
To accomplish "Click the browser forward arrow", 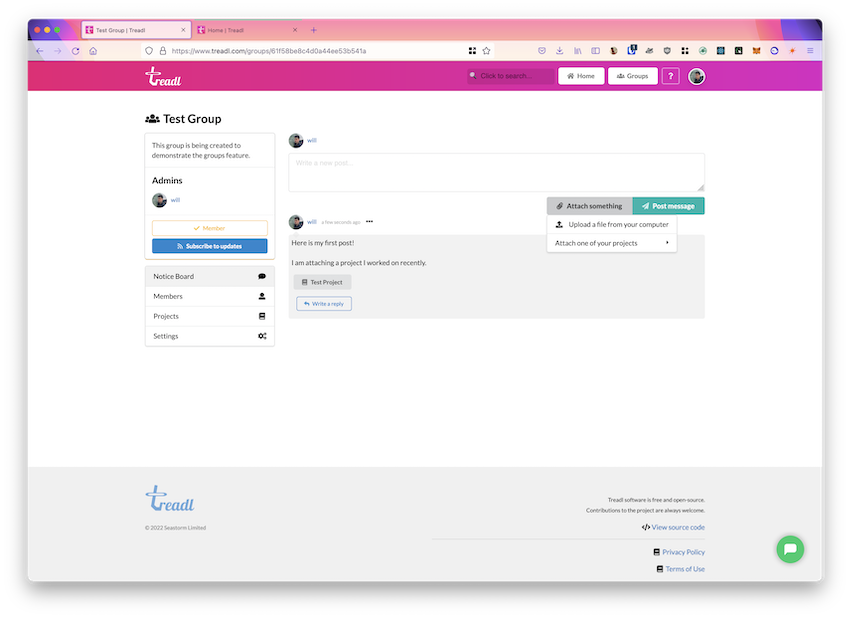I will pos(57,51).
